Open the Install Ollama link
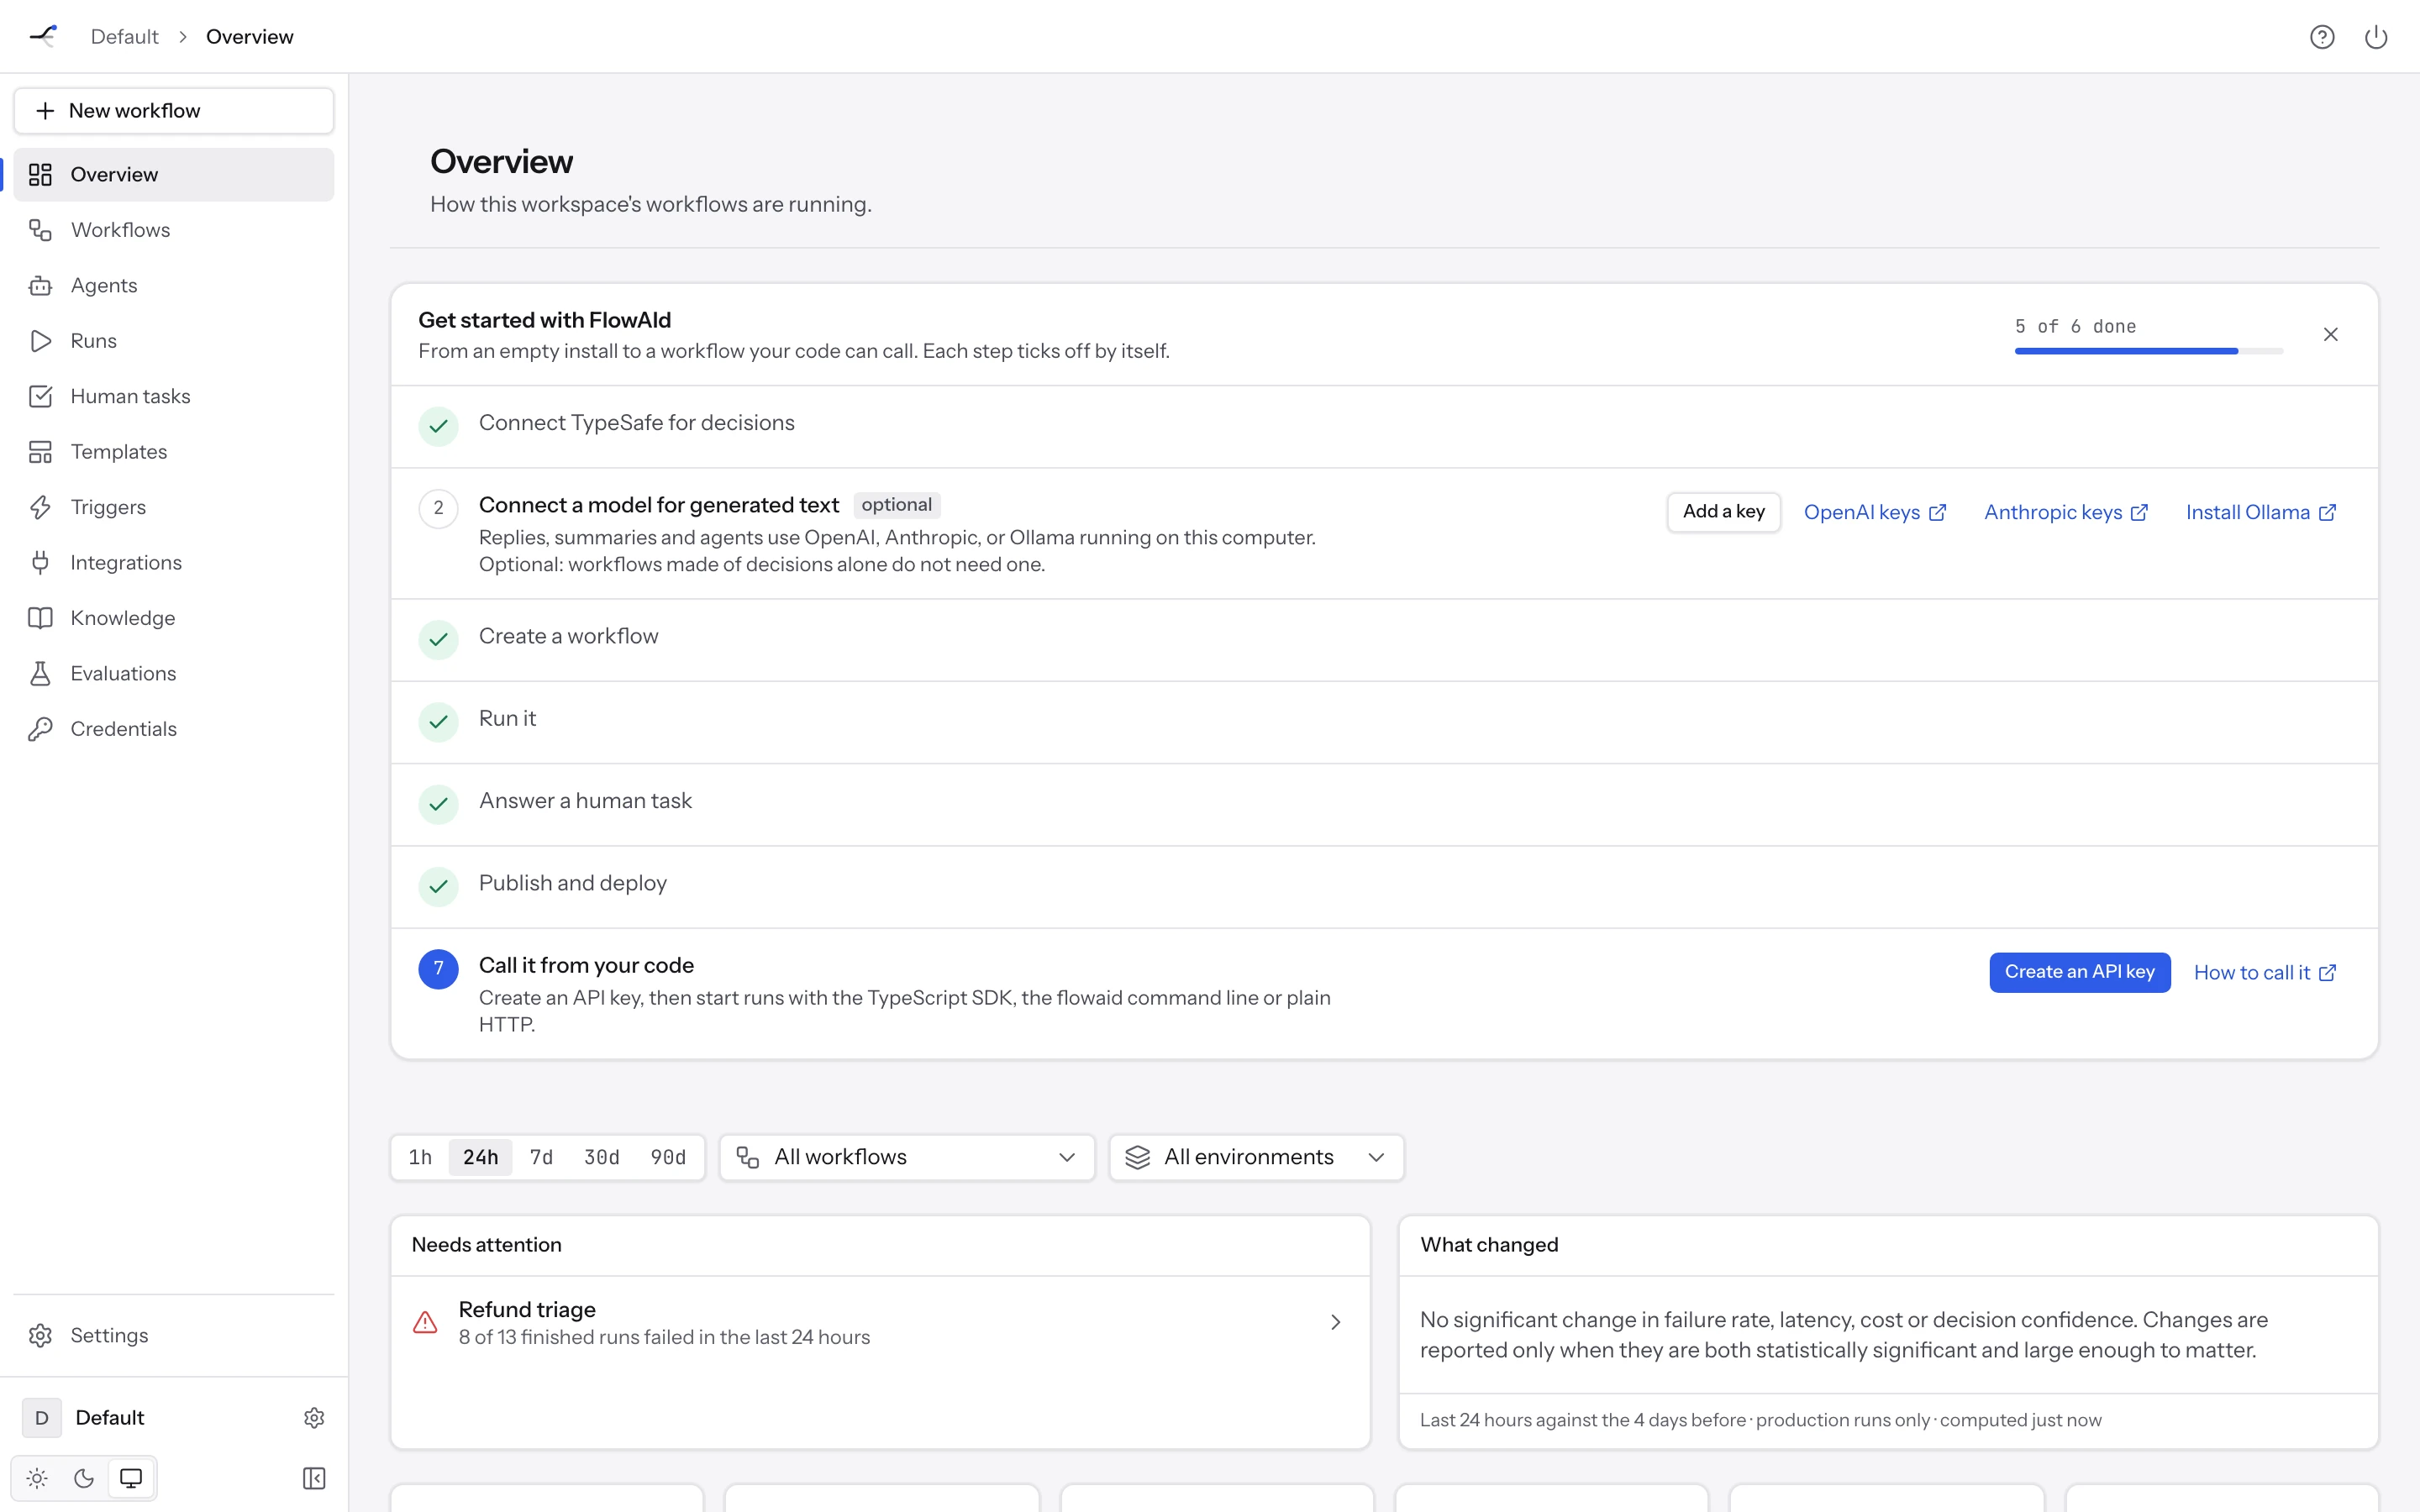 click(2261, 512)
